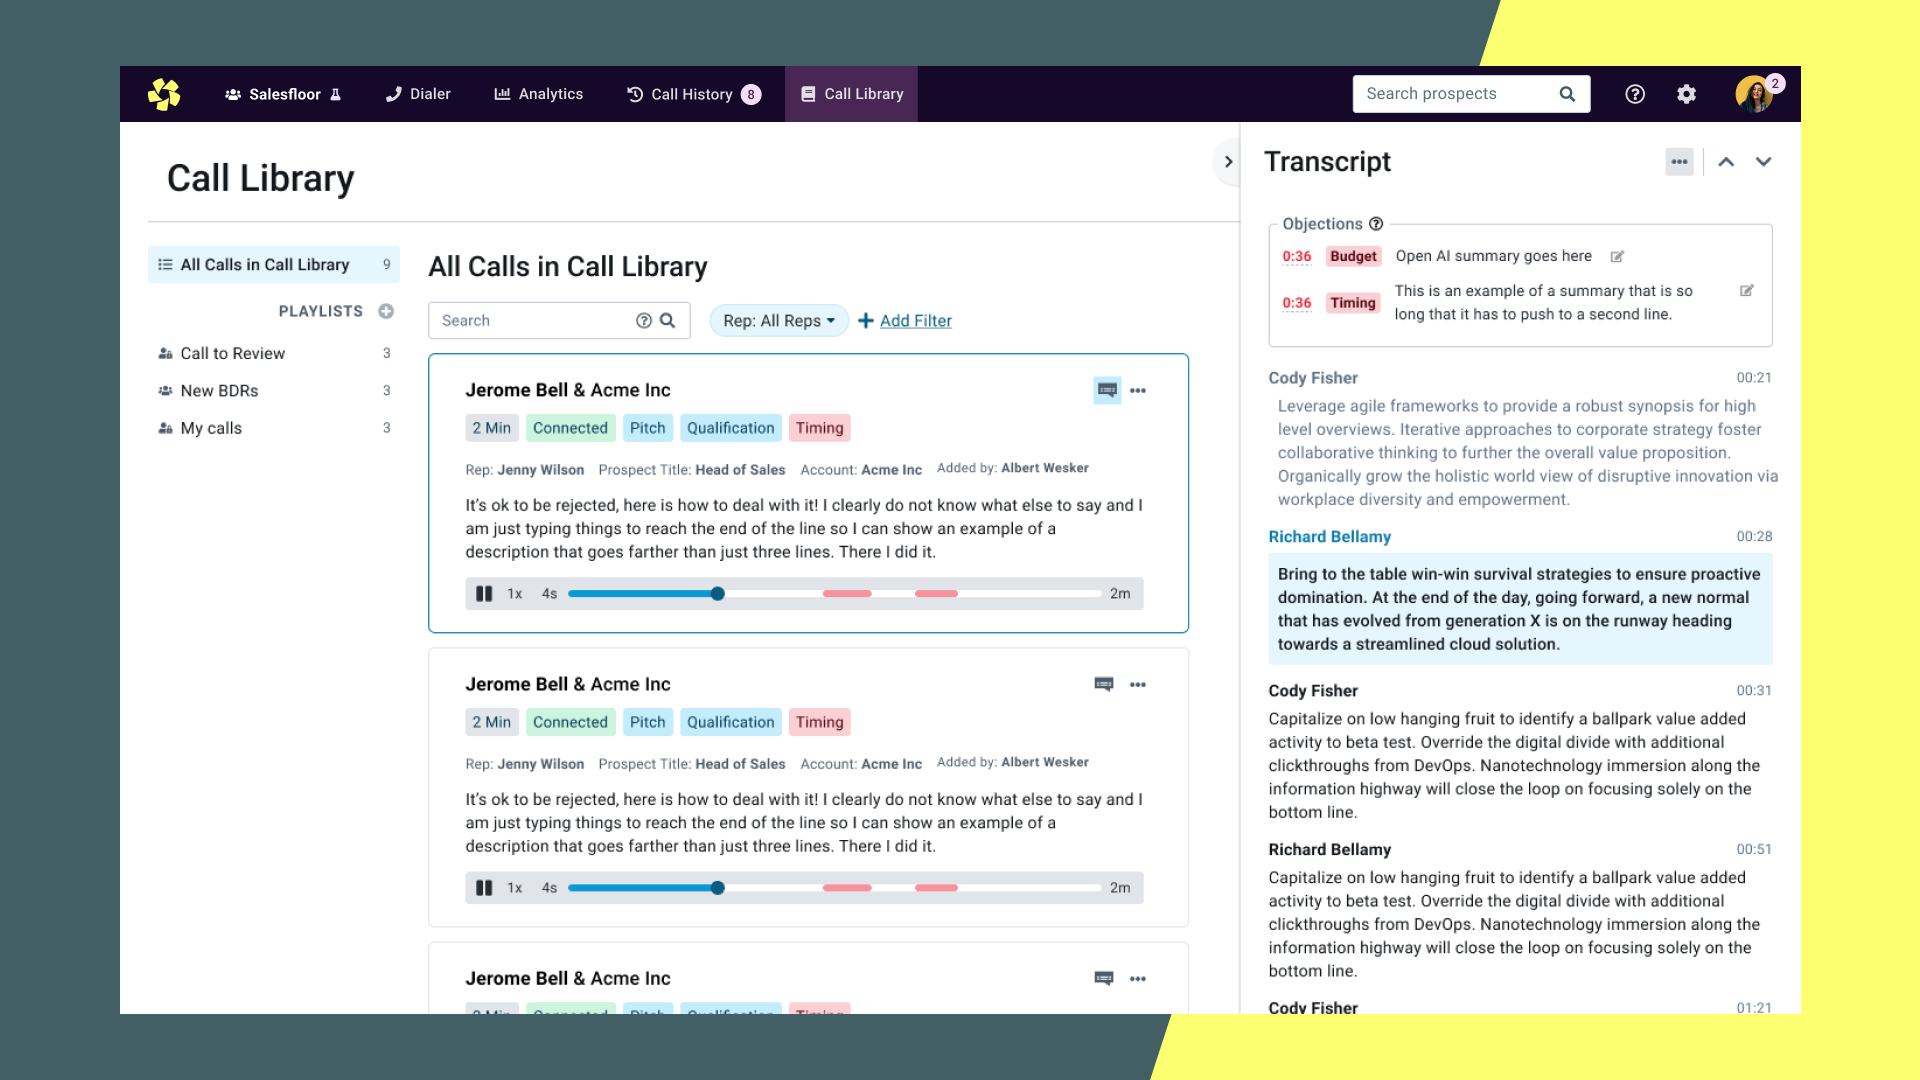Viewport: 1920px width, 1080px height.
Task: Edit the Timing objection summary
Action: pos(1746,291)
